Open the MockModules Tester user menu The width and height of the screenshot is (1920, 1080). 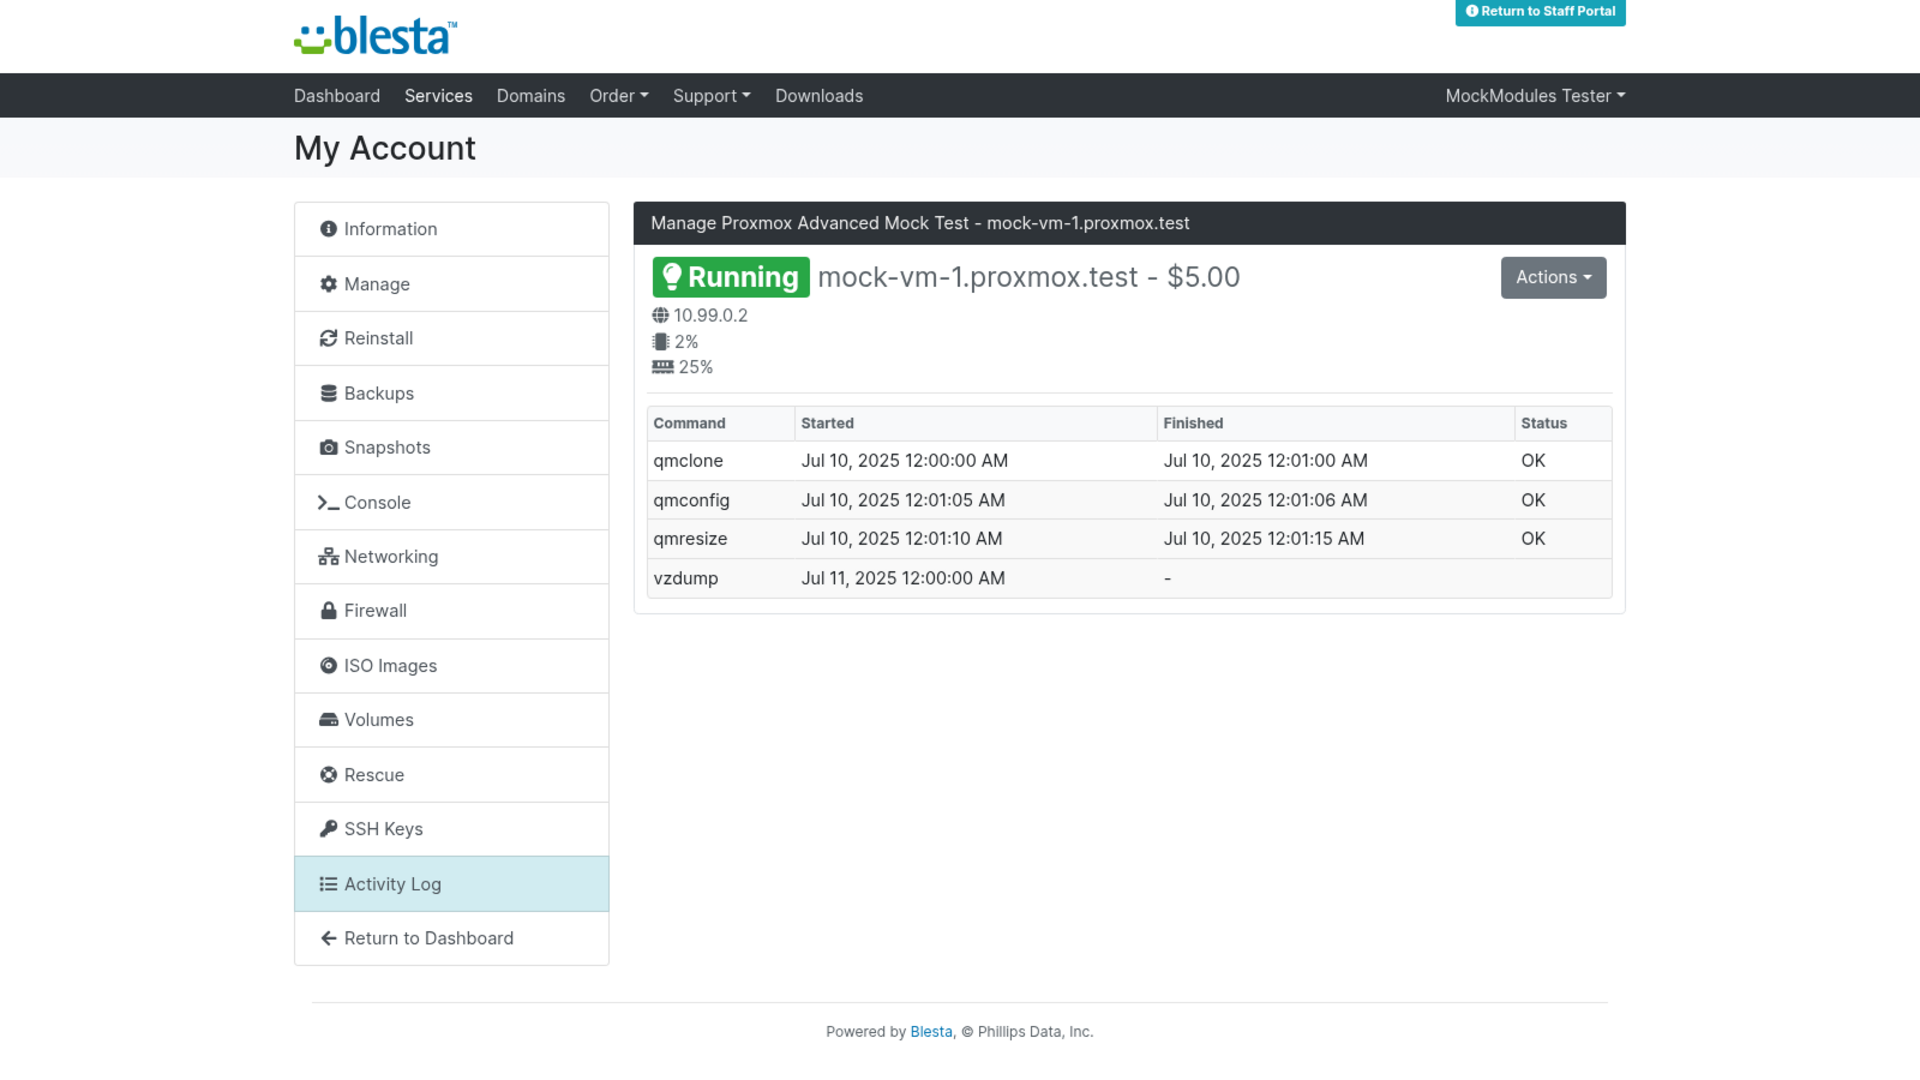[1535, 96]
